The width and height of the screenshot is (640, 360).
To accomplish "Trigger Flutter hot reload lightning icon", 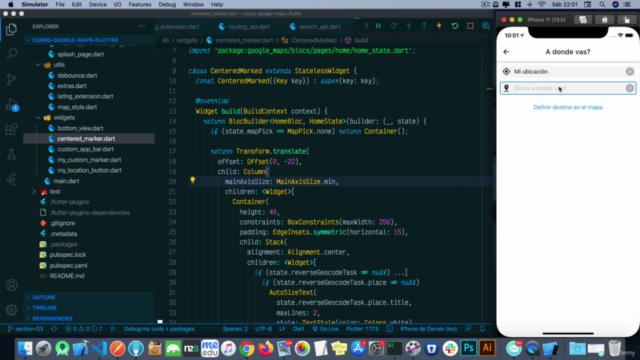I will [439, 26].
